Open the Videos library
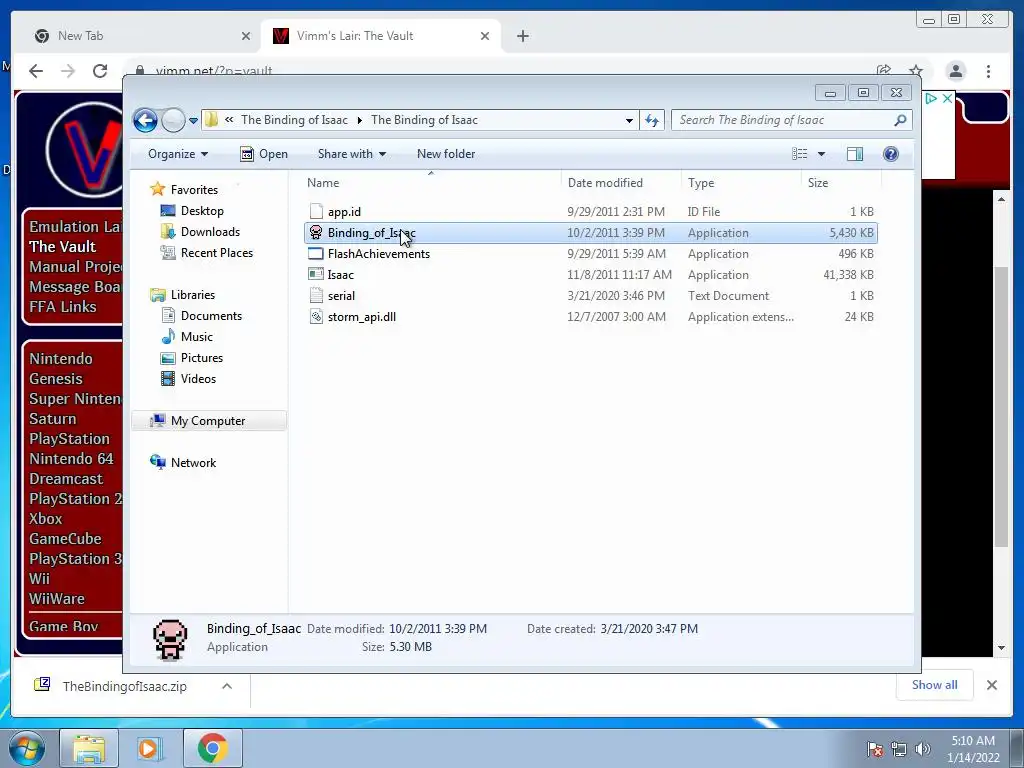The height and width of the screenshot is (768, 1024). [x=198, y=379]
